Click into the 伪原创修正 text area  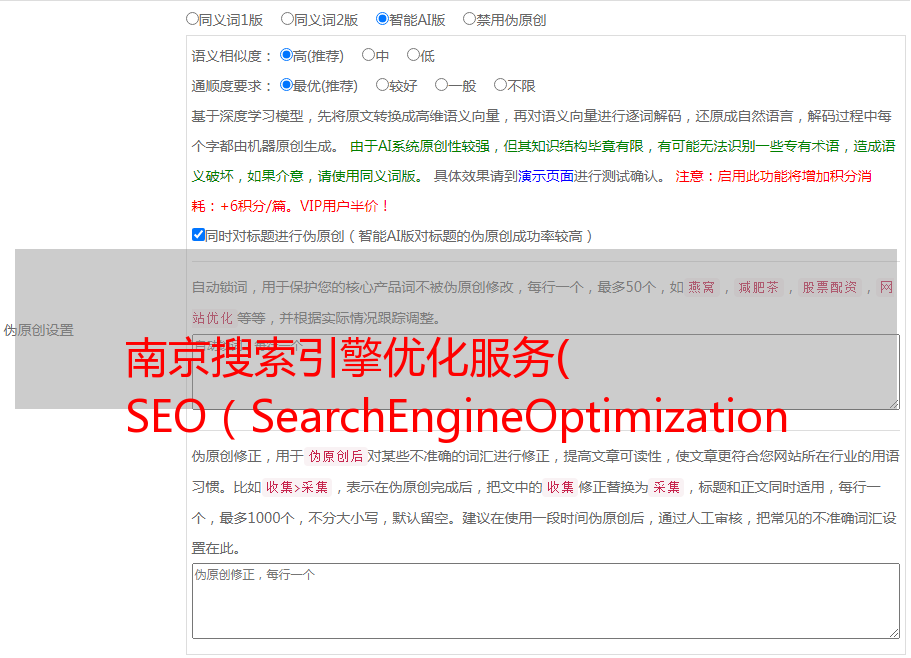pos(546,601)
